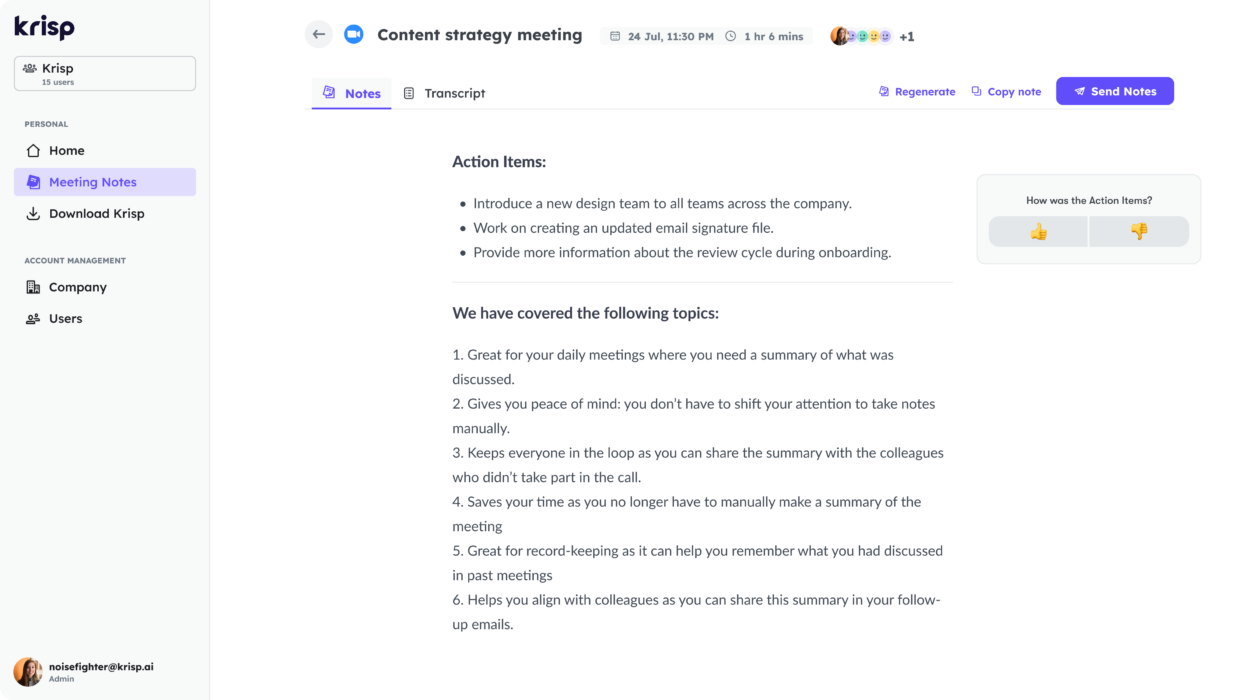Expand the +1 participants list
1260x700 pixels.
click(906, 37)
